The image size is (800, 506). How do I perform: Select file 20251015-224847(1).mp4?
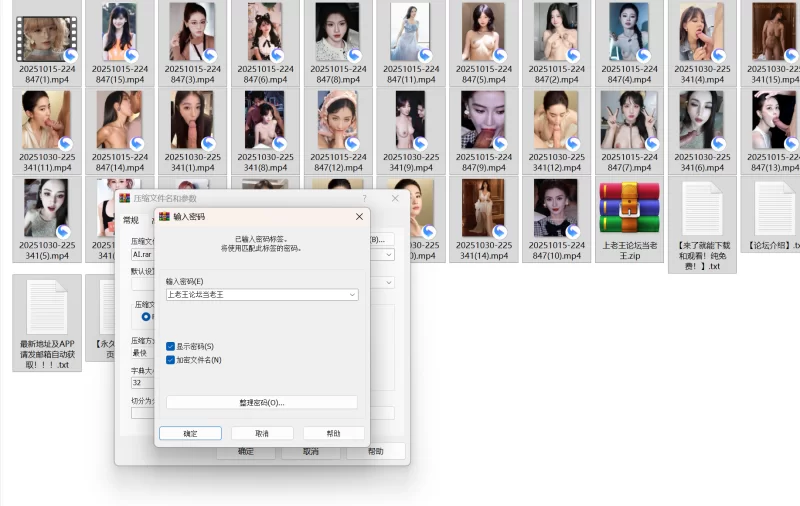tap(47, 43)
